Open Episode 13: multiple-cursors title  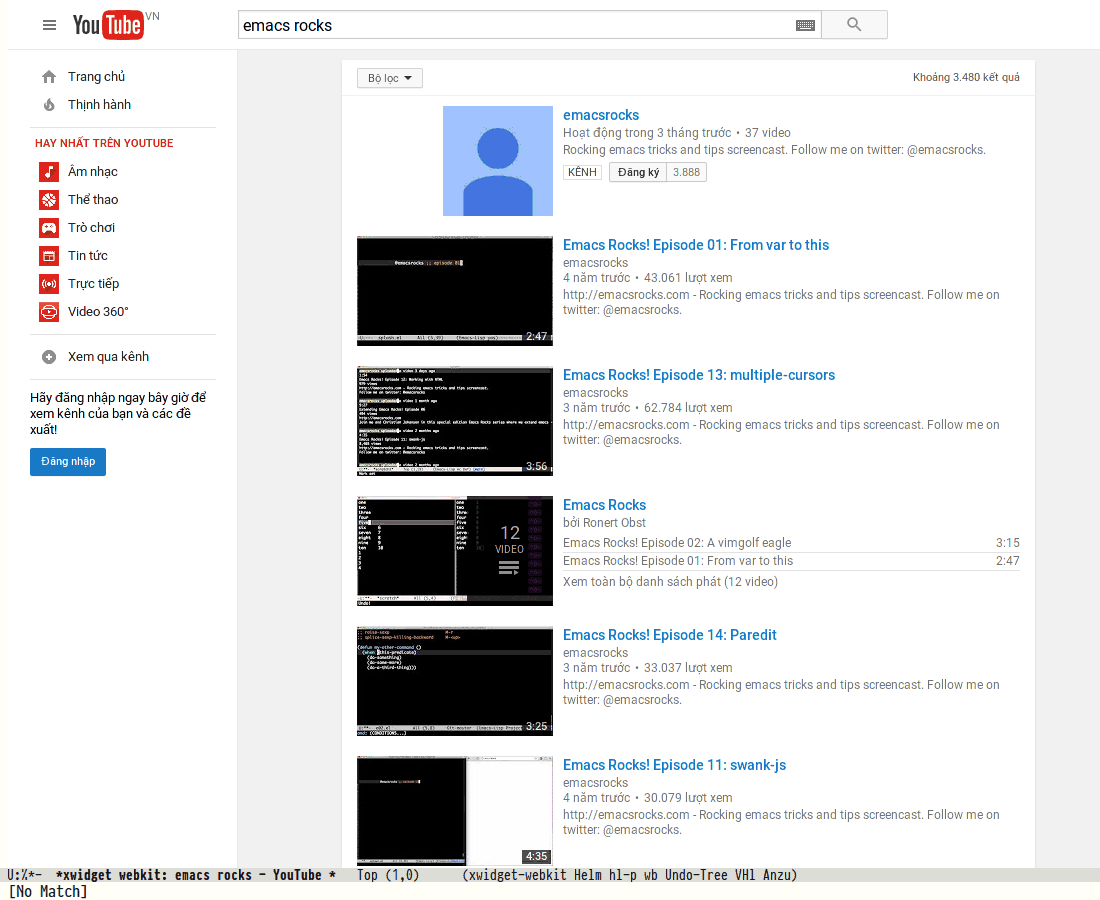tap(699, 375)
